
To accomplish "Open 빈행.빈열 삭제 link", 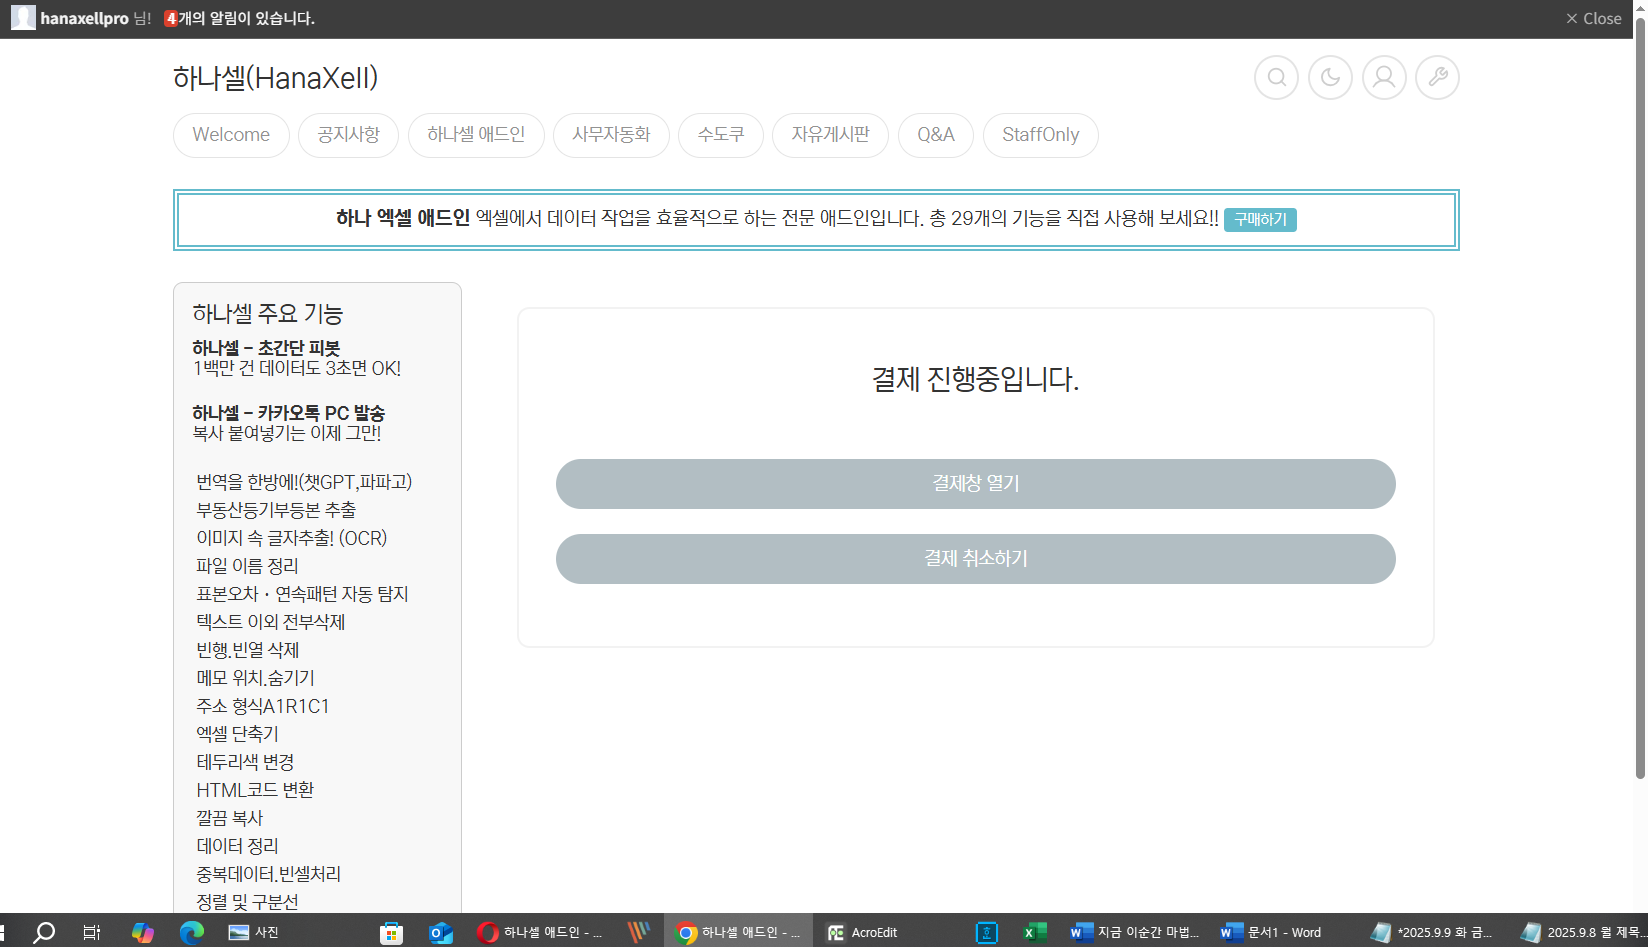I will click(248, 650).
